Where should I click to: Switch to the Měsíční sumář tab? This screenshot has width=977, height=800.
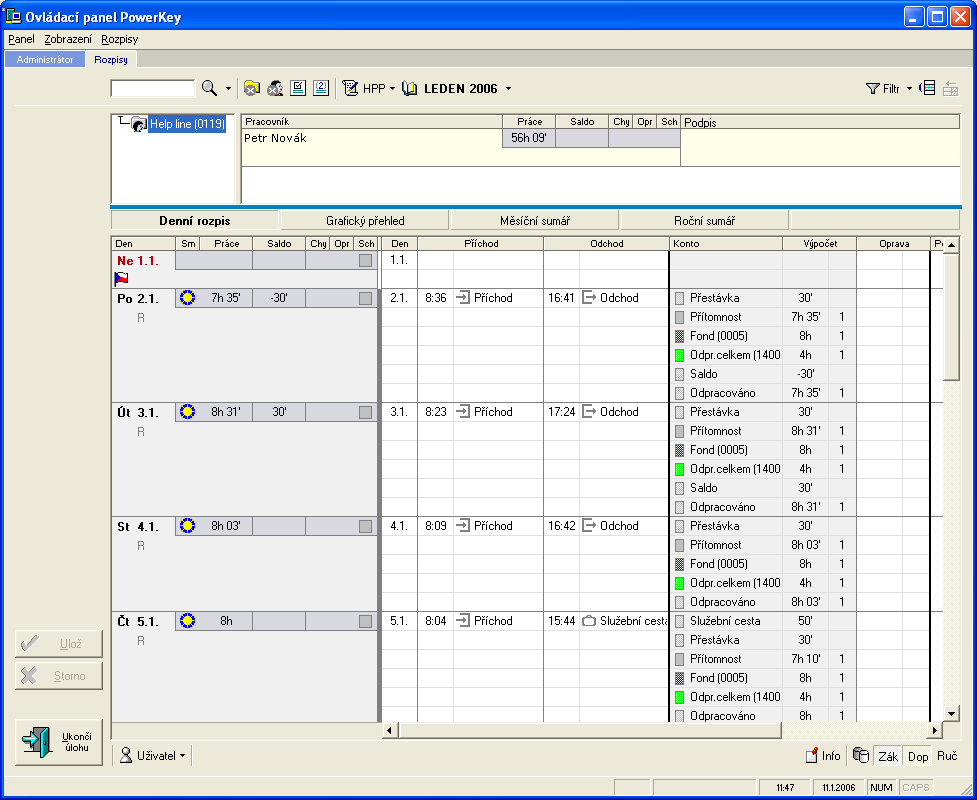pyautogui.click(x=534, y=221)
